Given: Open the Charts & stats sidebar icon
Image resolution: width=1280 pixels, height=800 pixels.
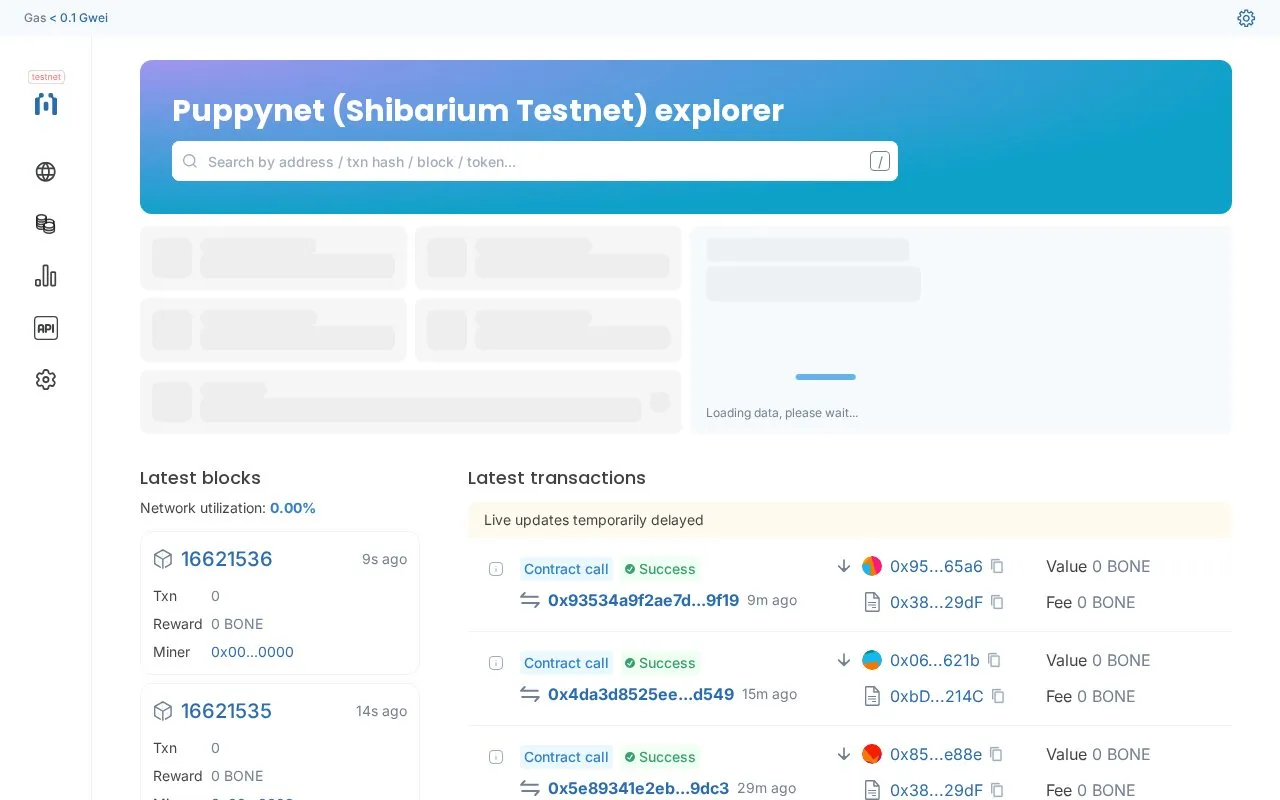Looking at the screenshot, I should pyautogui.click(x=46, y=276).
